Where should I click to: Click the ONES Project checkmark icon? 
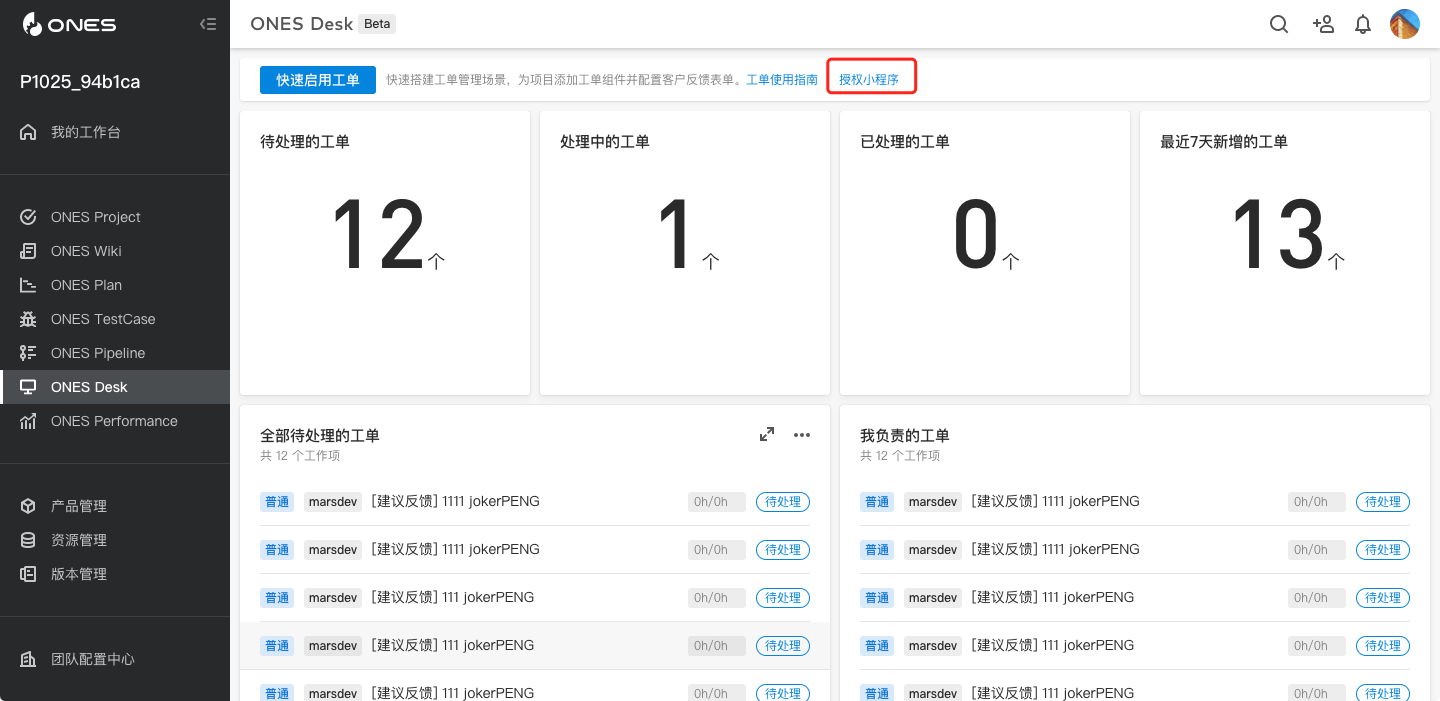tap(28, 217)
